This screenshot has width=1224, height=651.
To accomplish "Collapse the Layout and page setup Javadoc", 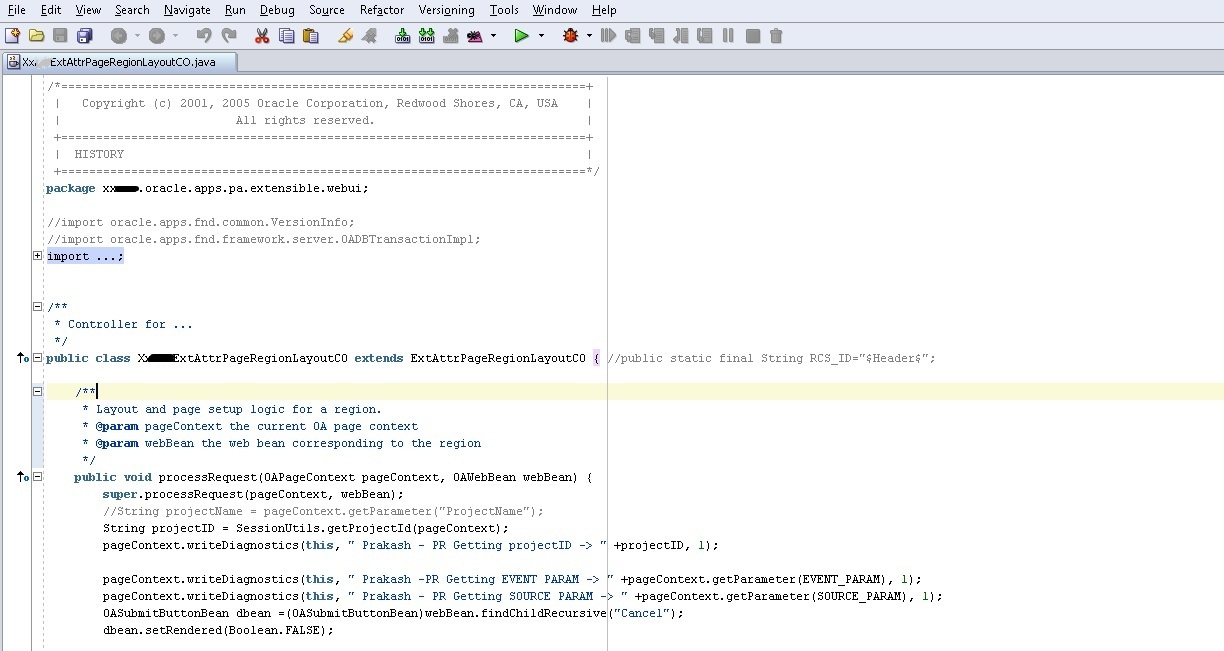I will pos(38,392).
